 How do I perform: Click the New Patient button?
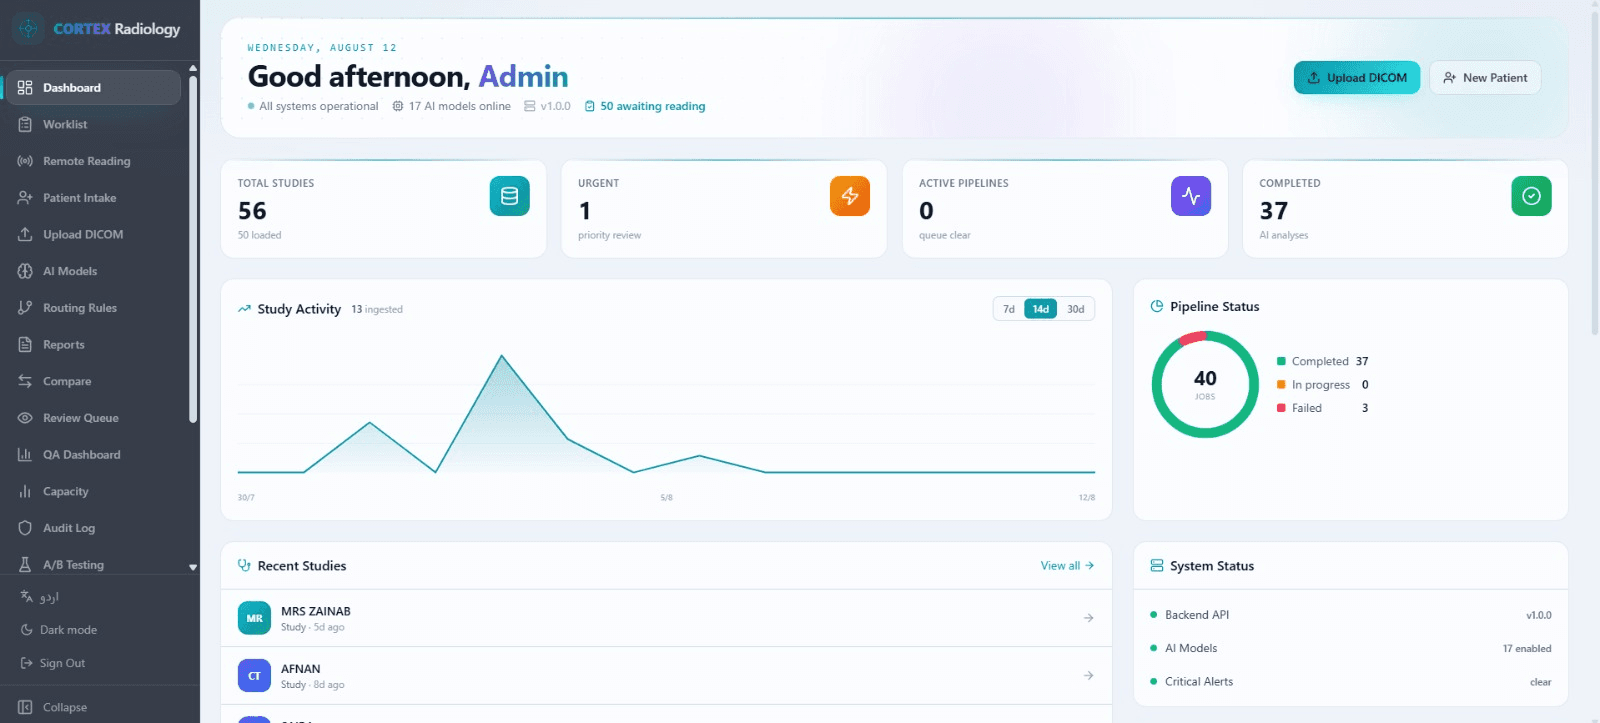pyautogui.click(x=1485, y=78)
